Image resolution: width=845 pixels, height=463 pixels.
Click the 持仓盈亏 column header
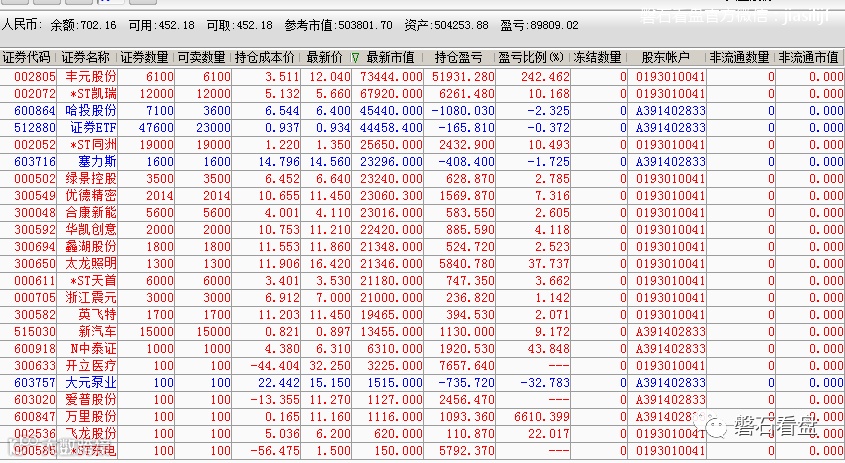click(458, 57)
